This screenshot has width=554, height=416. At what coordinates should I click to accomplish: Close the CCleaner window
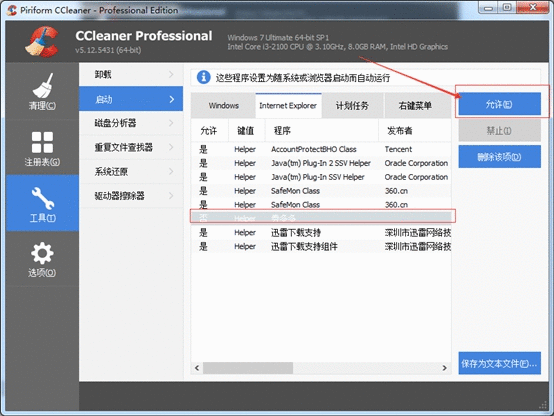tap(533, 7)
